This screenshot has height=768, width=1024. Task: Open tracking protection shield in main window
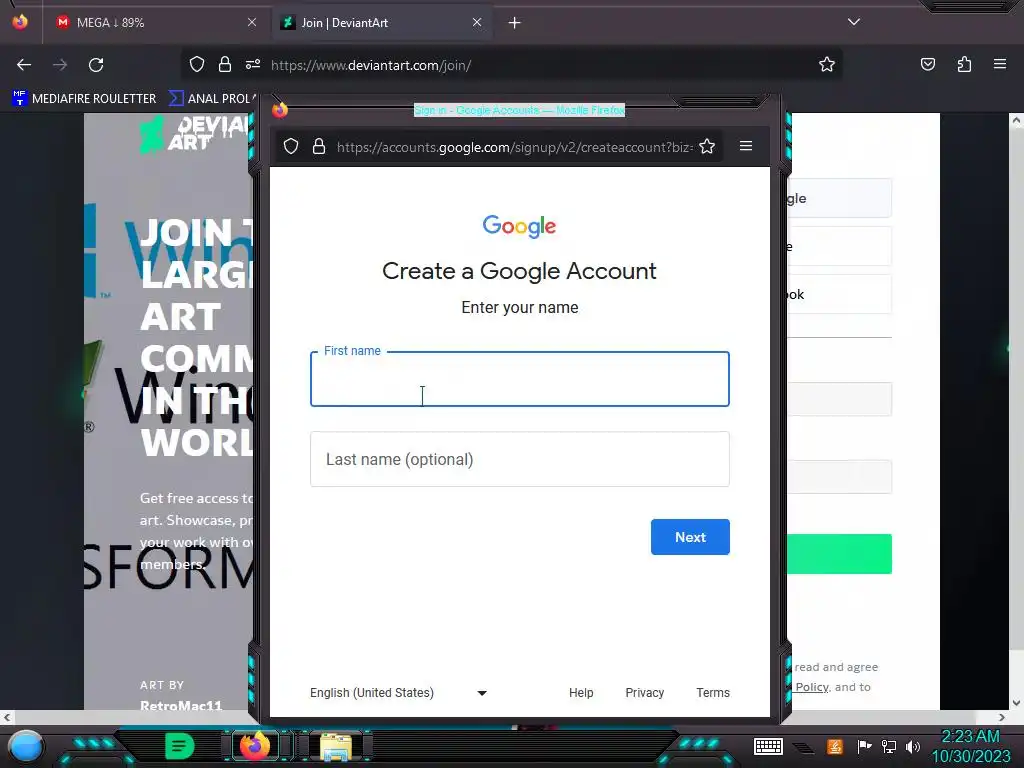197,64
